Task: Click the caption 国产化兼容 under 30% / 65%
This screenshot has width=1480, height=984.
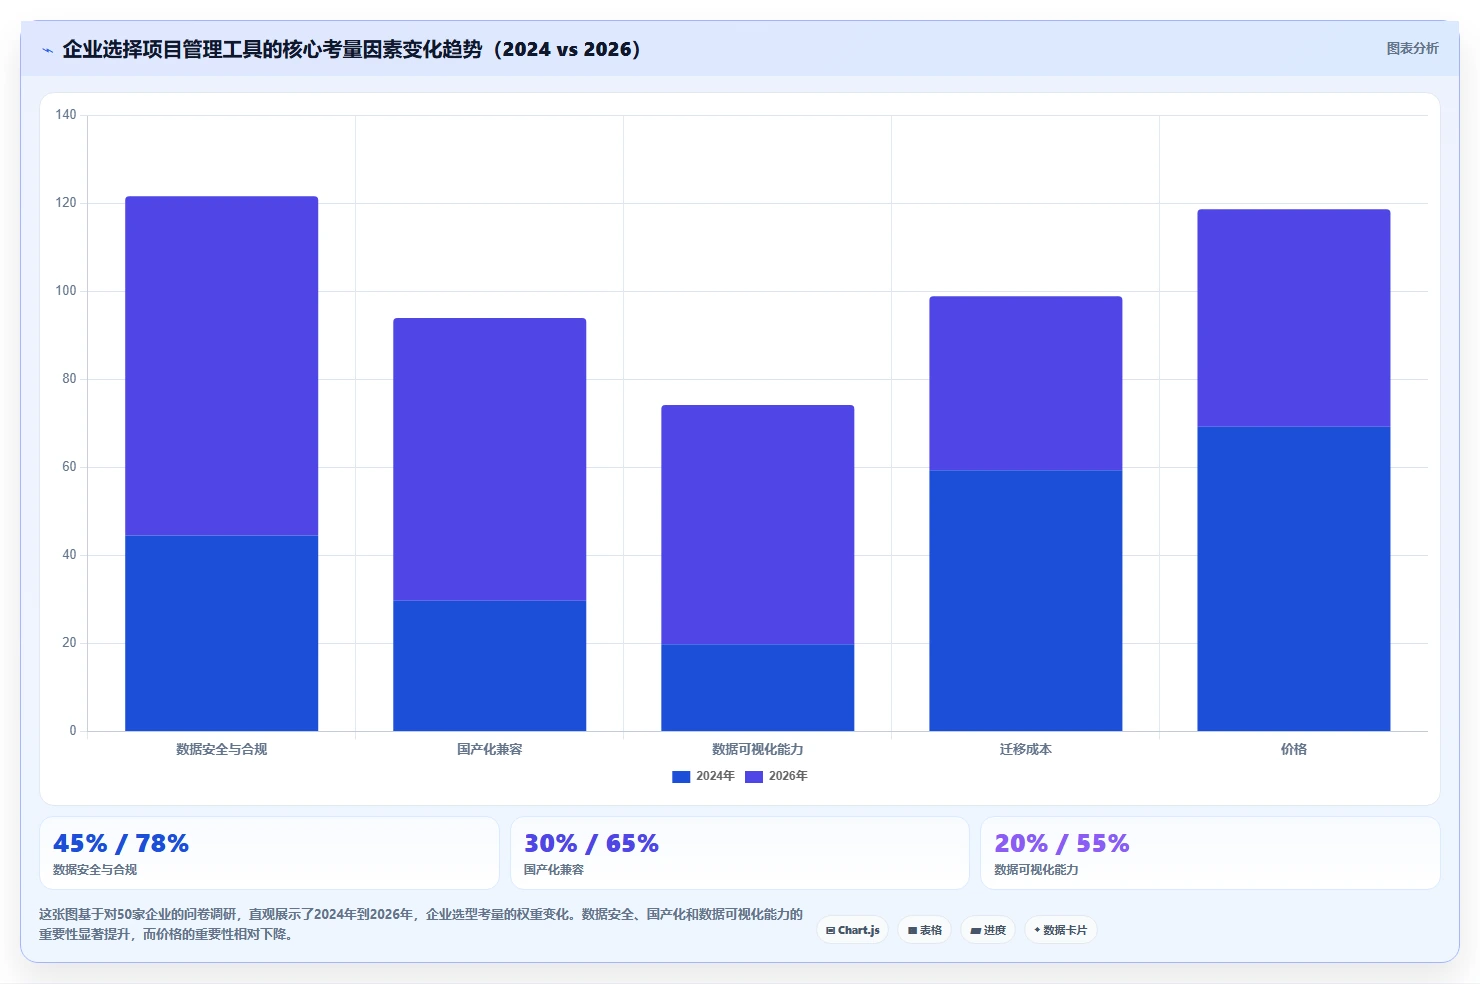Action: tap(554, 870)
